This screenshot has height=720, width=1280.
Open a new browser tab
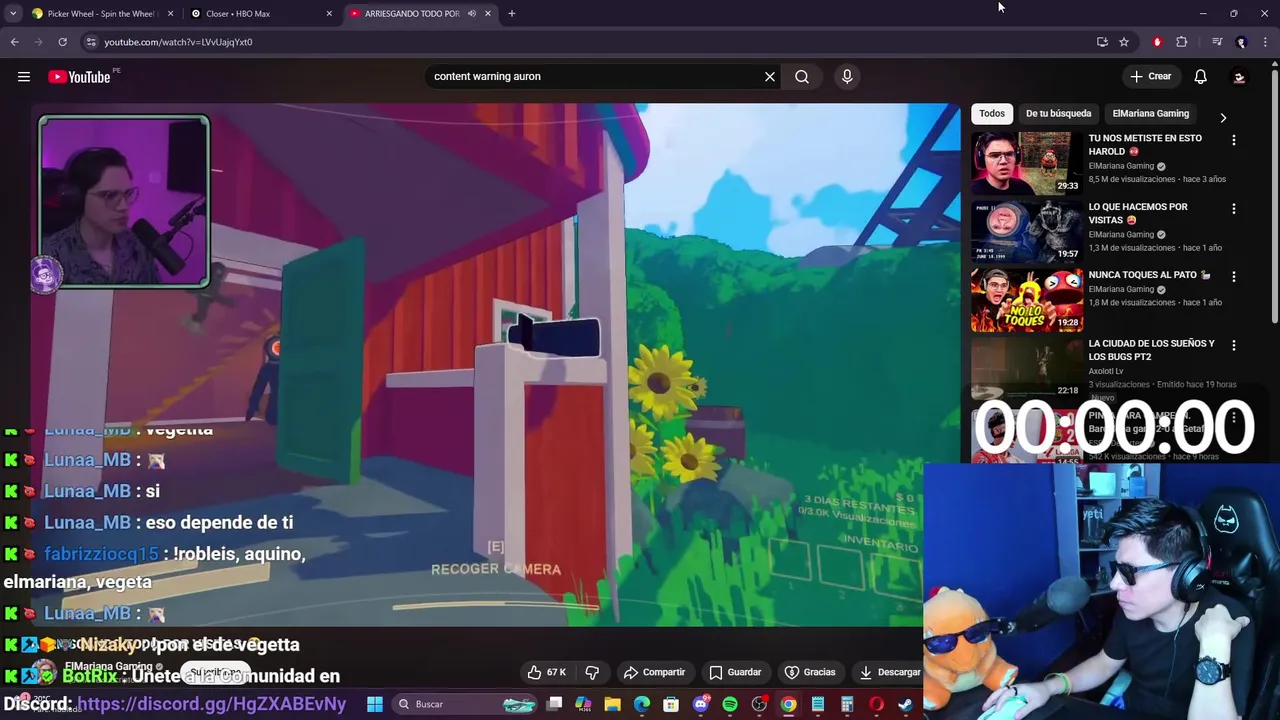point(511,14)
